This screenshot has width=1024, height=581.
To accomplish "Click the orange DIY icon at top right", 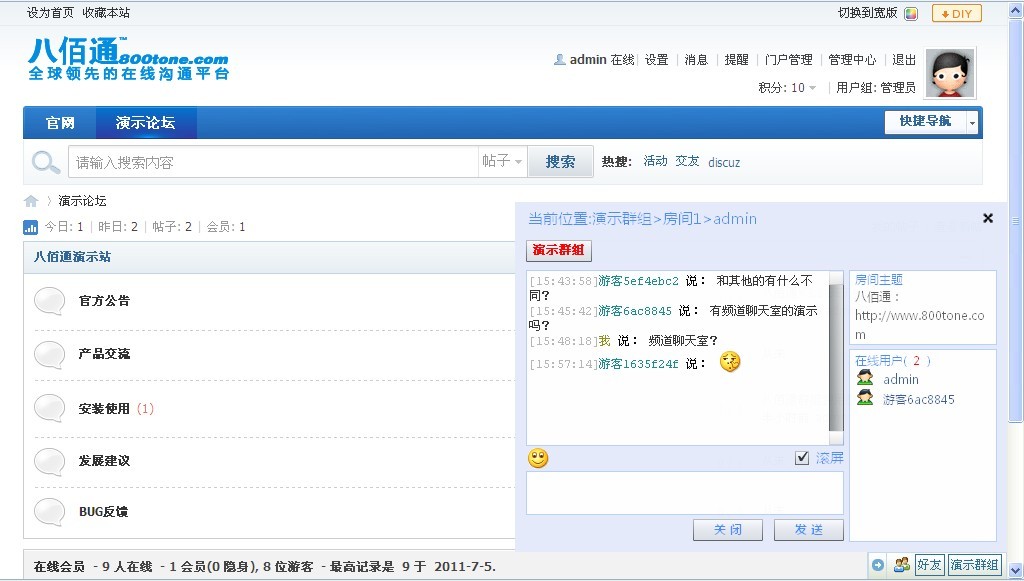I will tap(956, 13).
